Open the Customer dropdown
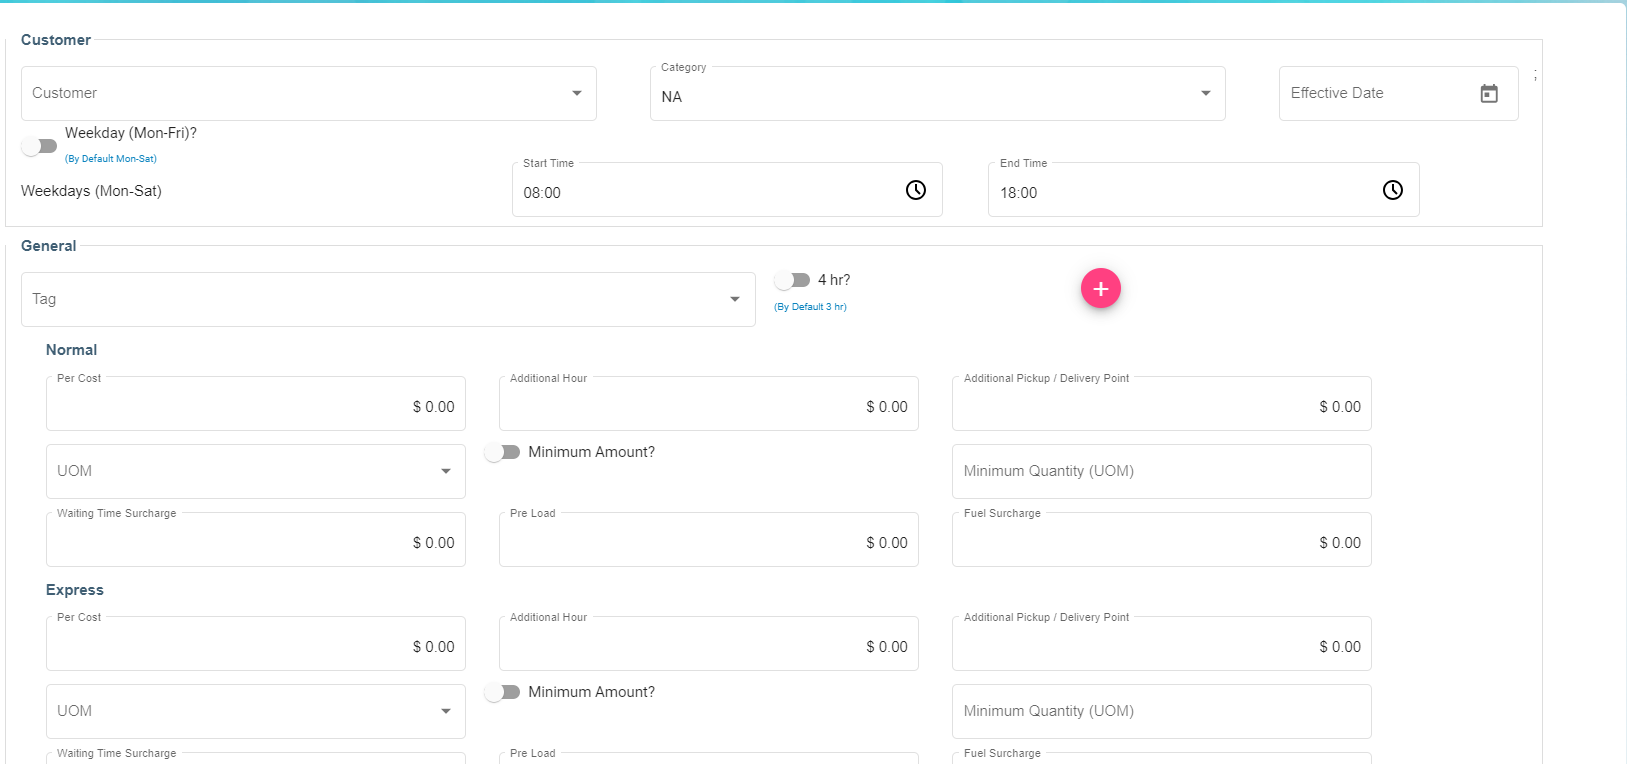 click(x=308, y=93)
